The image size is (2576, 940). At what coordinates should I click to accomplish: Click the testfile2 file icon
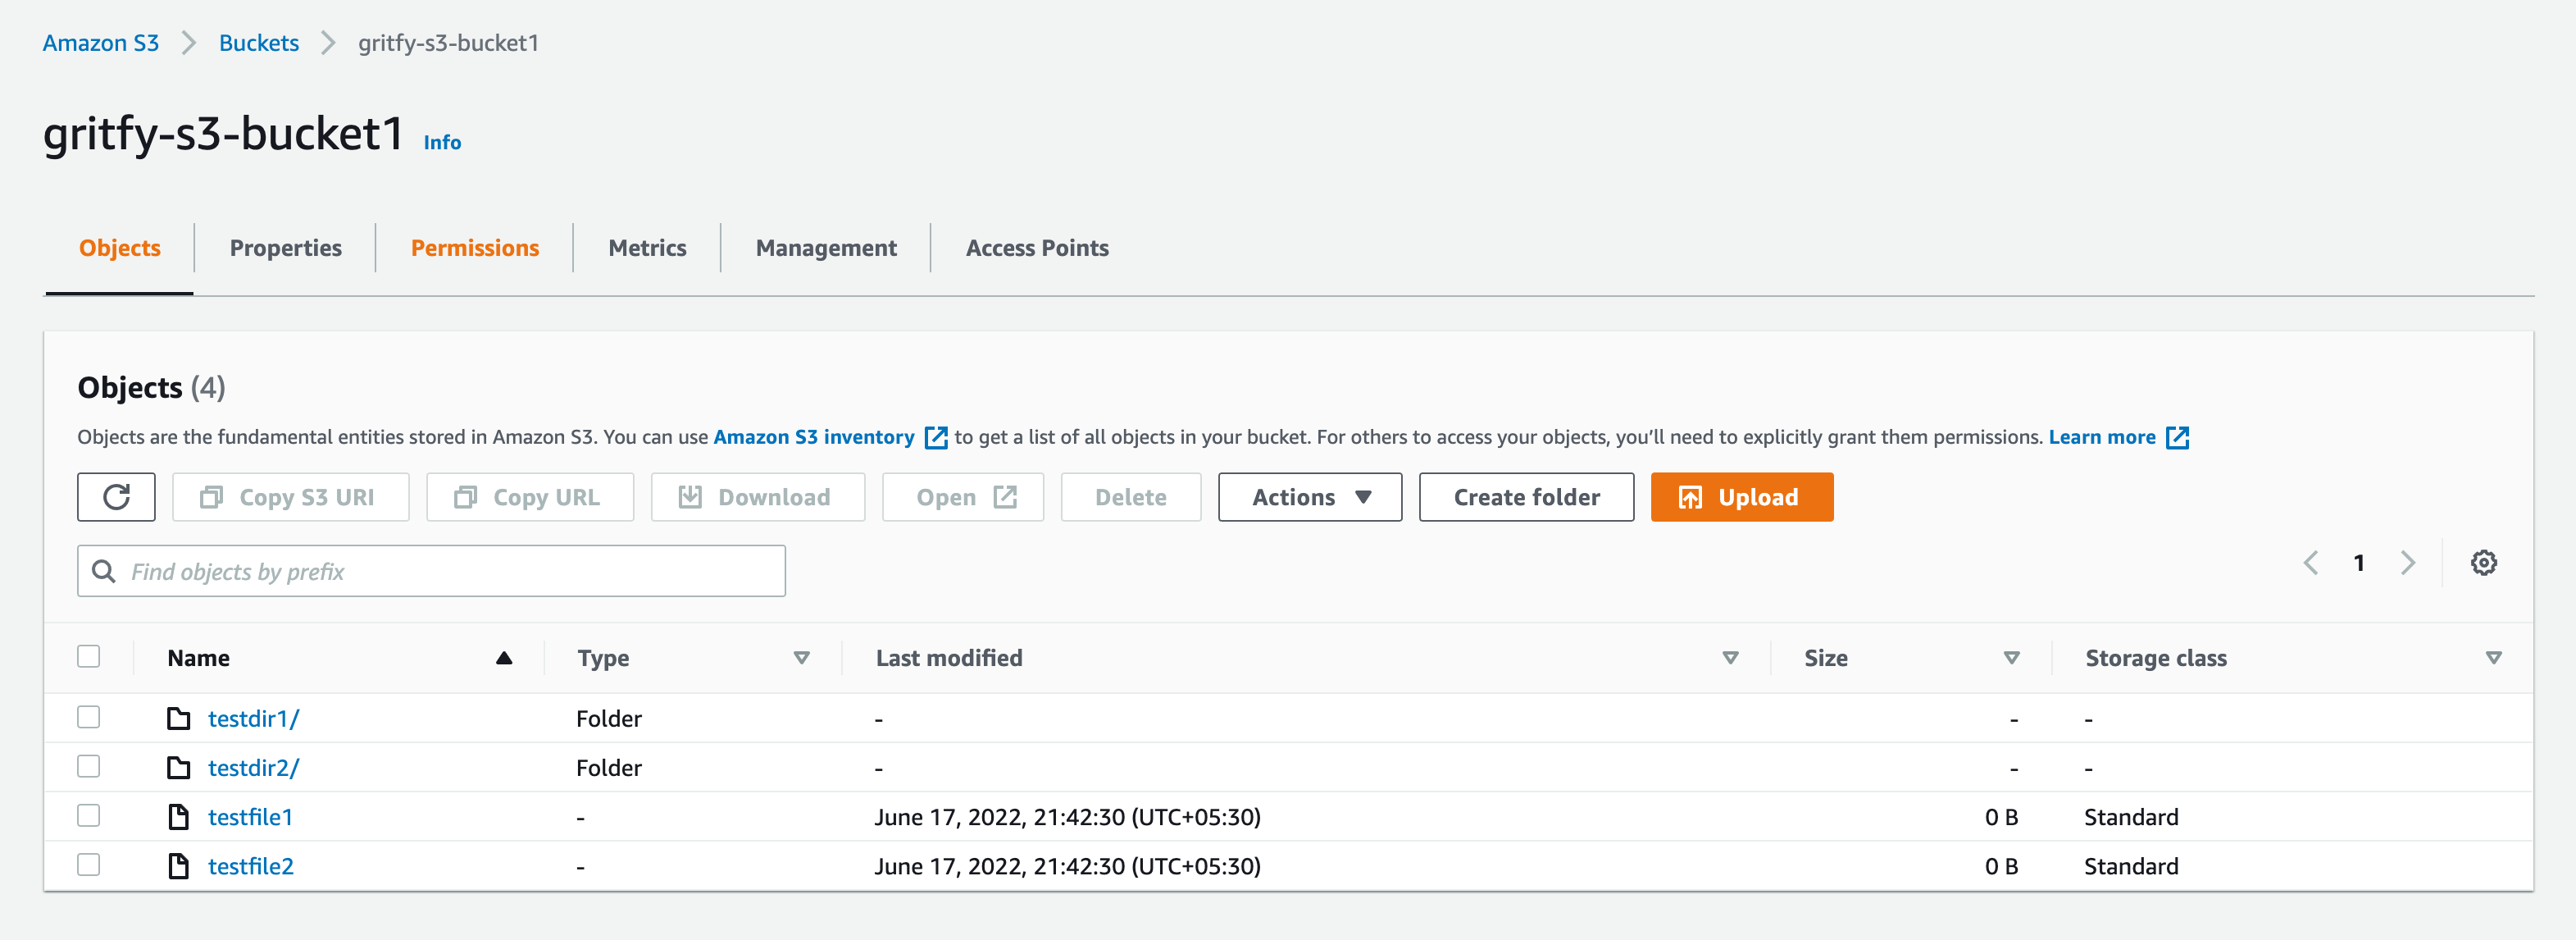coord(179,866)
